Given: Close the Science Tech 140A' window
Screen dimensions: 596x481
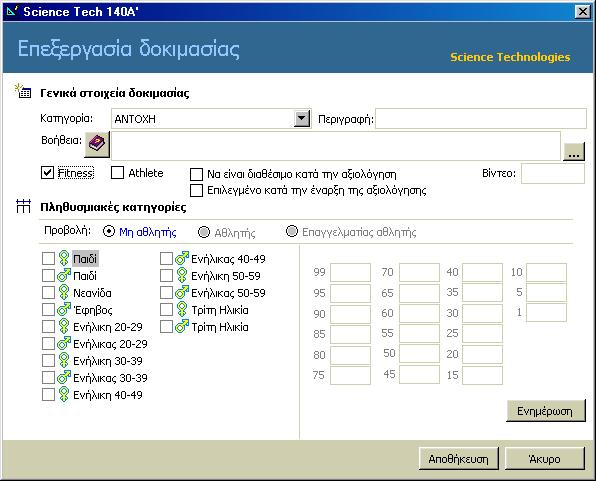Looking at the screenshot, I should point(583,11).
